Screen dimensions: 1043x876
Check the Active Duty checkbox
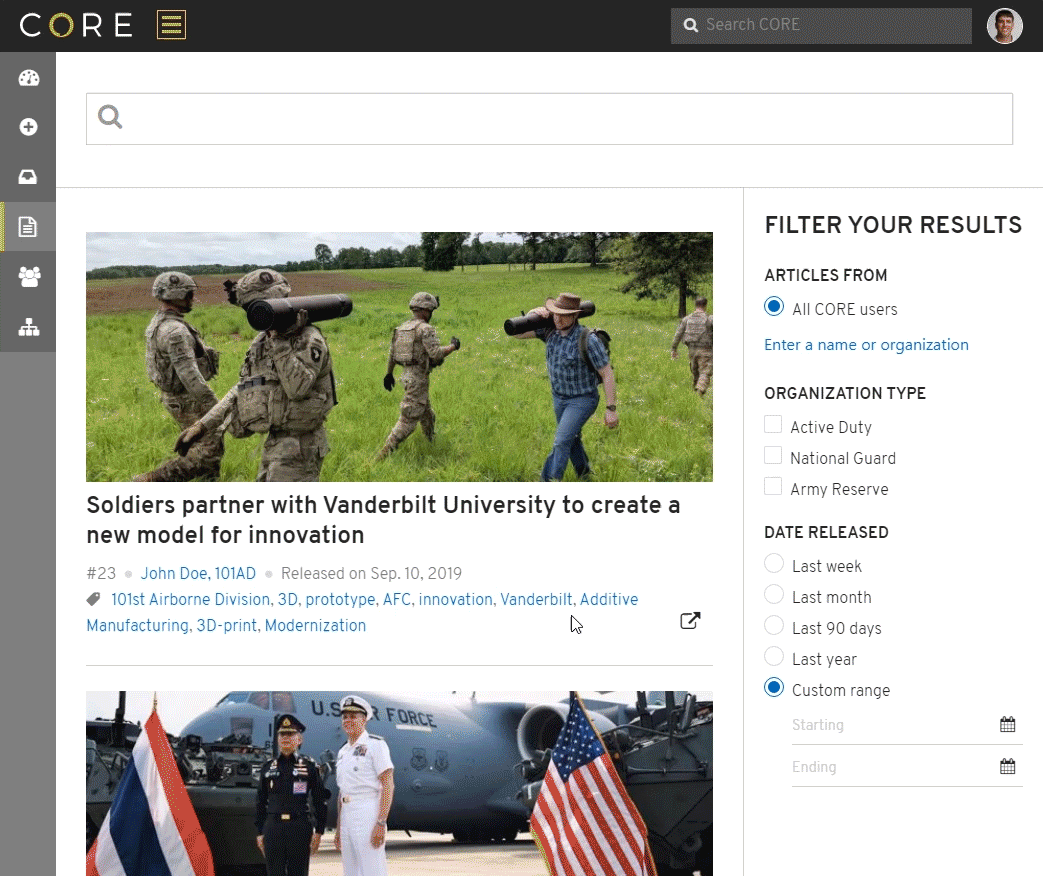[x=773, y=424]
